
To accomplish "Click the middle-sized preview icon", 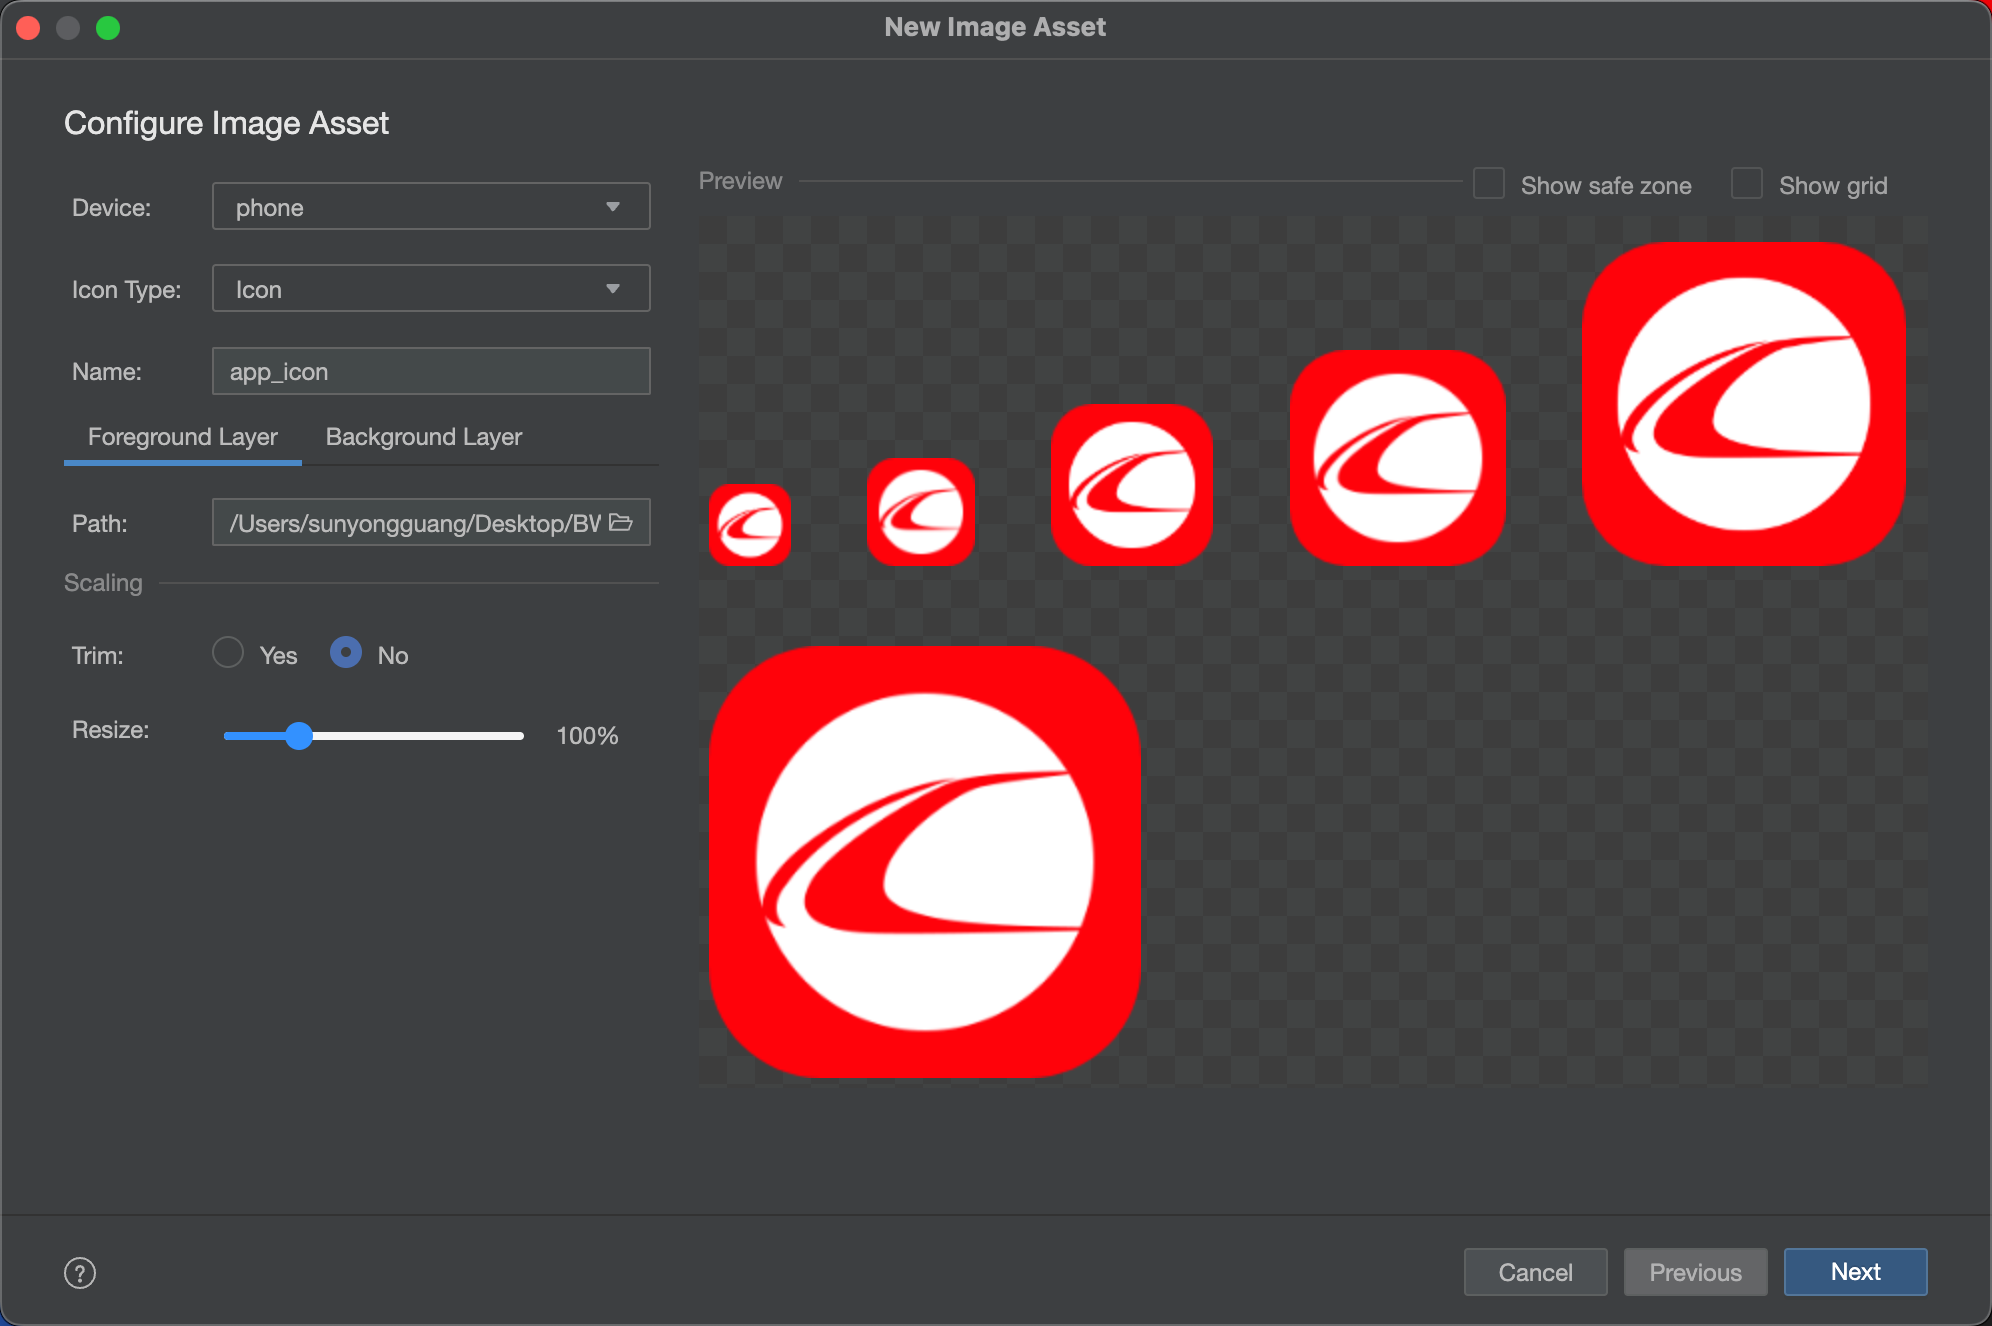I will [x=1132, y=484].
